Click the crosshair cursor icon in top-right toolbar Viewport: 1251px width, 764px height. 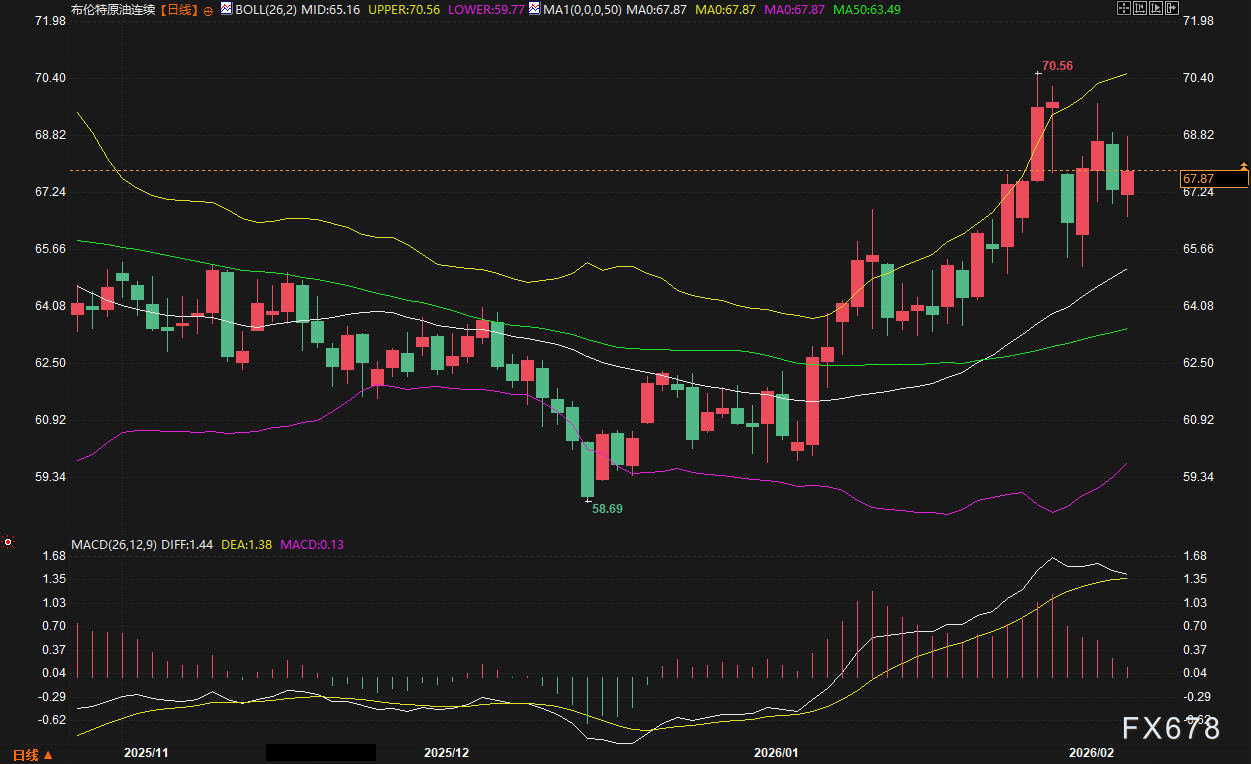1124,8
